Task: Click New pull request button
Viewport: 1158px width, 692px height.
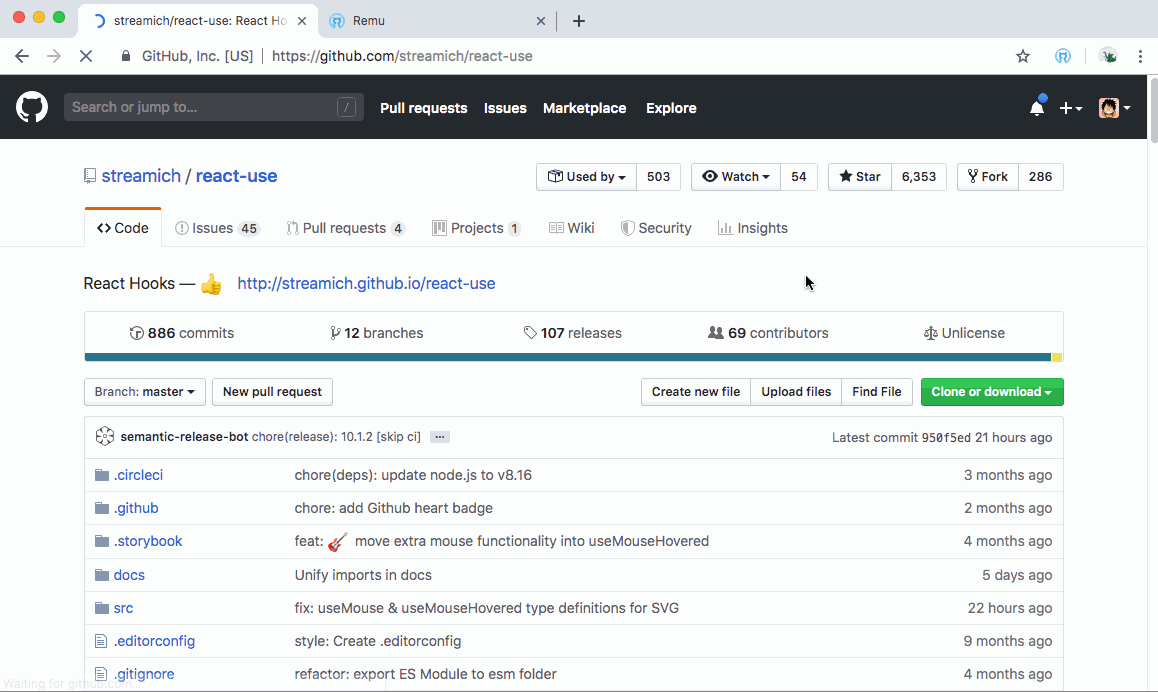Action: point(273,391)
